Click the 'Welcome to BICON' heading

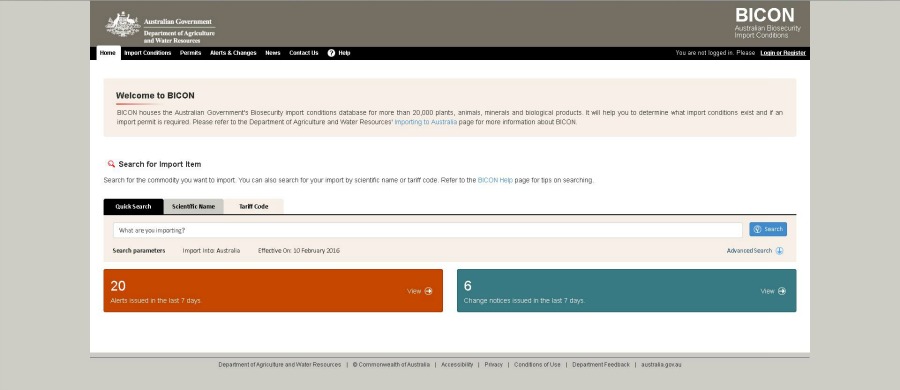(155, 95)
